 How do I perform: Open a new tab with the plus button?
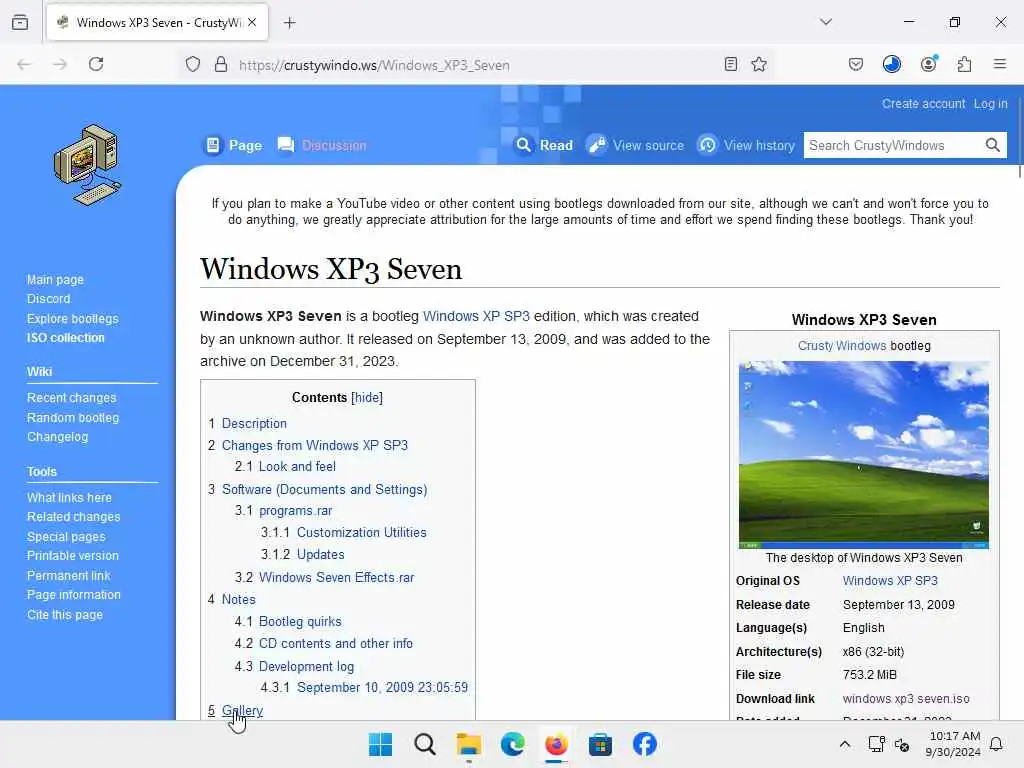coord(290,23)
